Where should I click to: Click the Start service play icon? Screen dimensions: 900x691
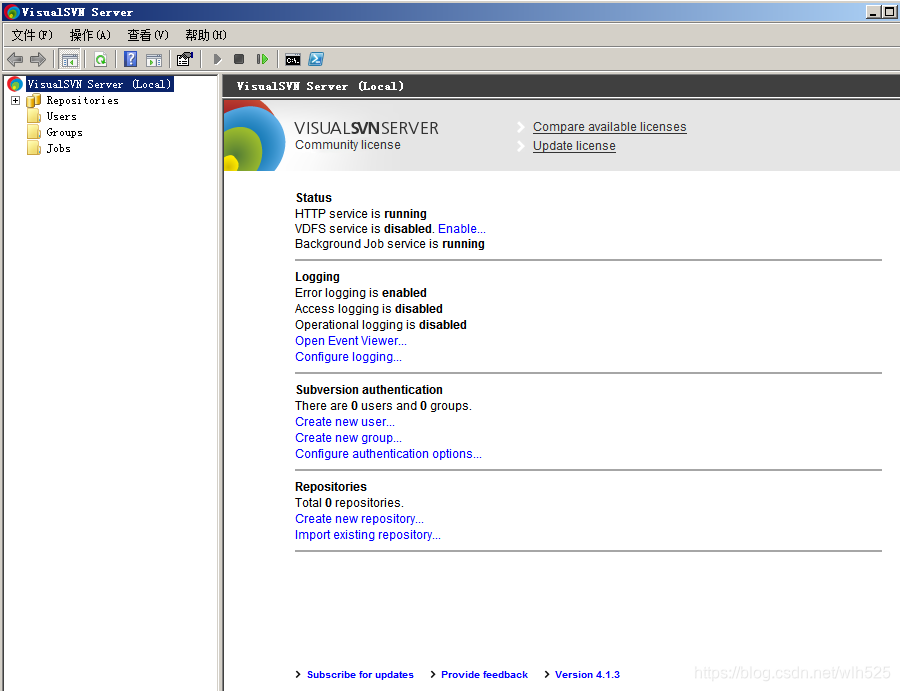(x=217, y=59)
